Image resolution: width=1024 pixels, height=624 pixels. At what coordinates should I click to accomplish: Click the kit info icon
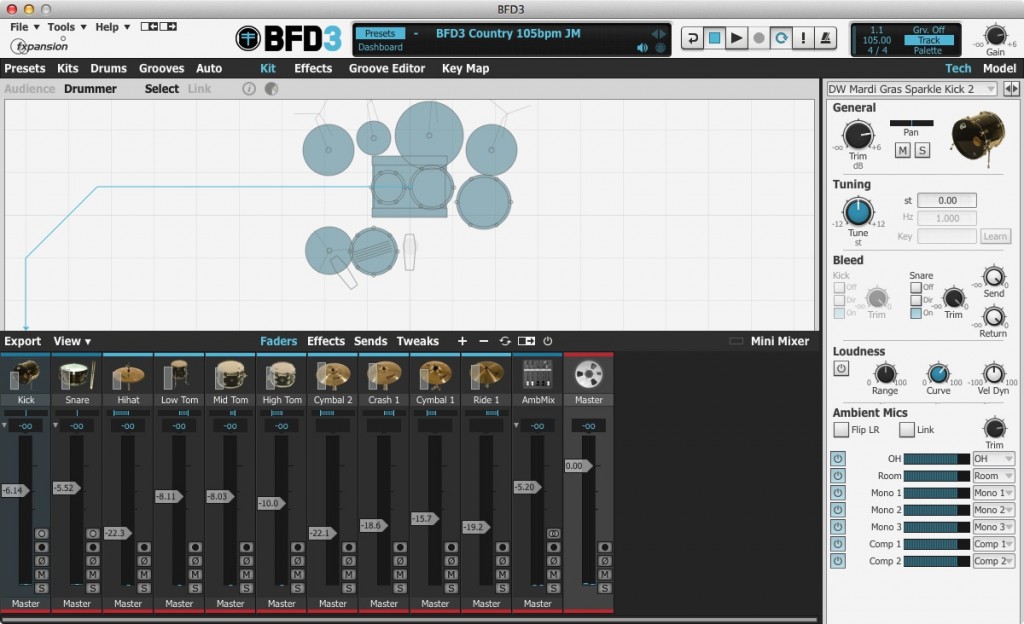(249, 89)
